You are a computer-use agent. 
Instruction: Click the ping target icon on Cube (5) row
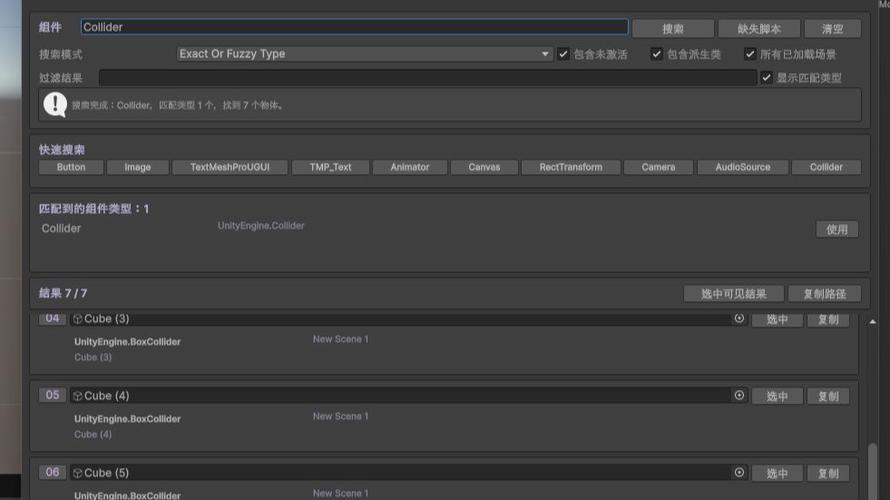(x=739, y=472)
